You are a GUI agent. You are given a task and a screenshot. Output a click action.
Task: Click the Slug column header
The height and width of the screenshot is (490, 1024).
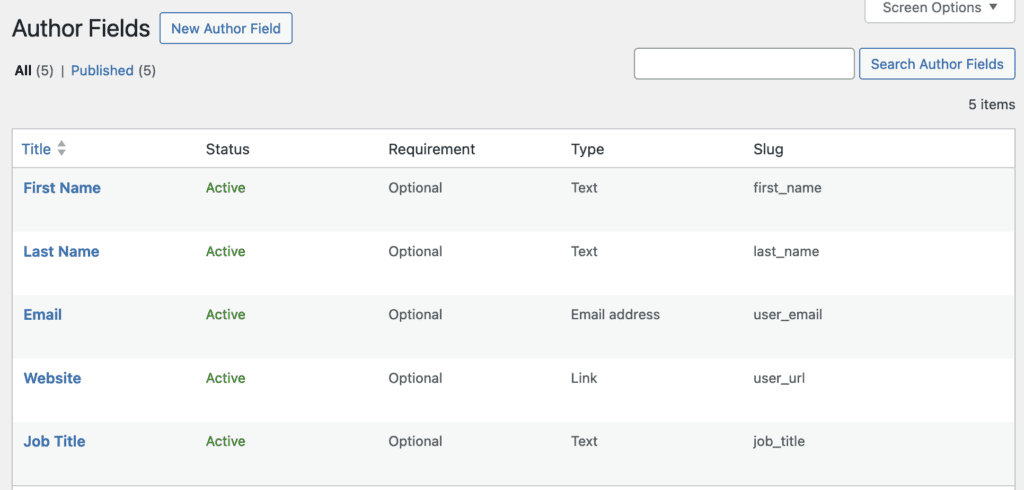pyautogui.click(x=768, y=149)
